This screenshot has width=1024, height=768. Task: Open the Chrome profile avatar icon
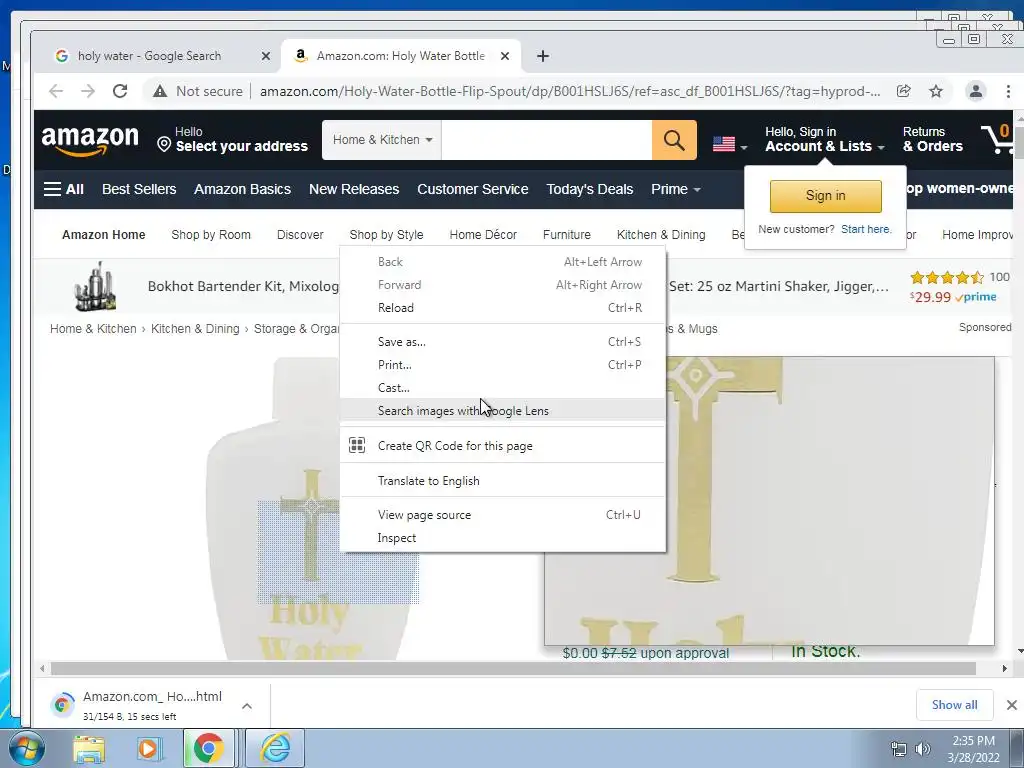976,91
